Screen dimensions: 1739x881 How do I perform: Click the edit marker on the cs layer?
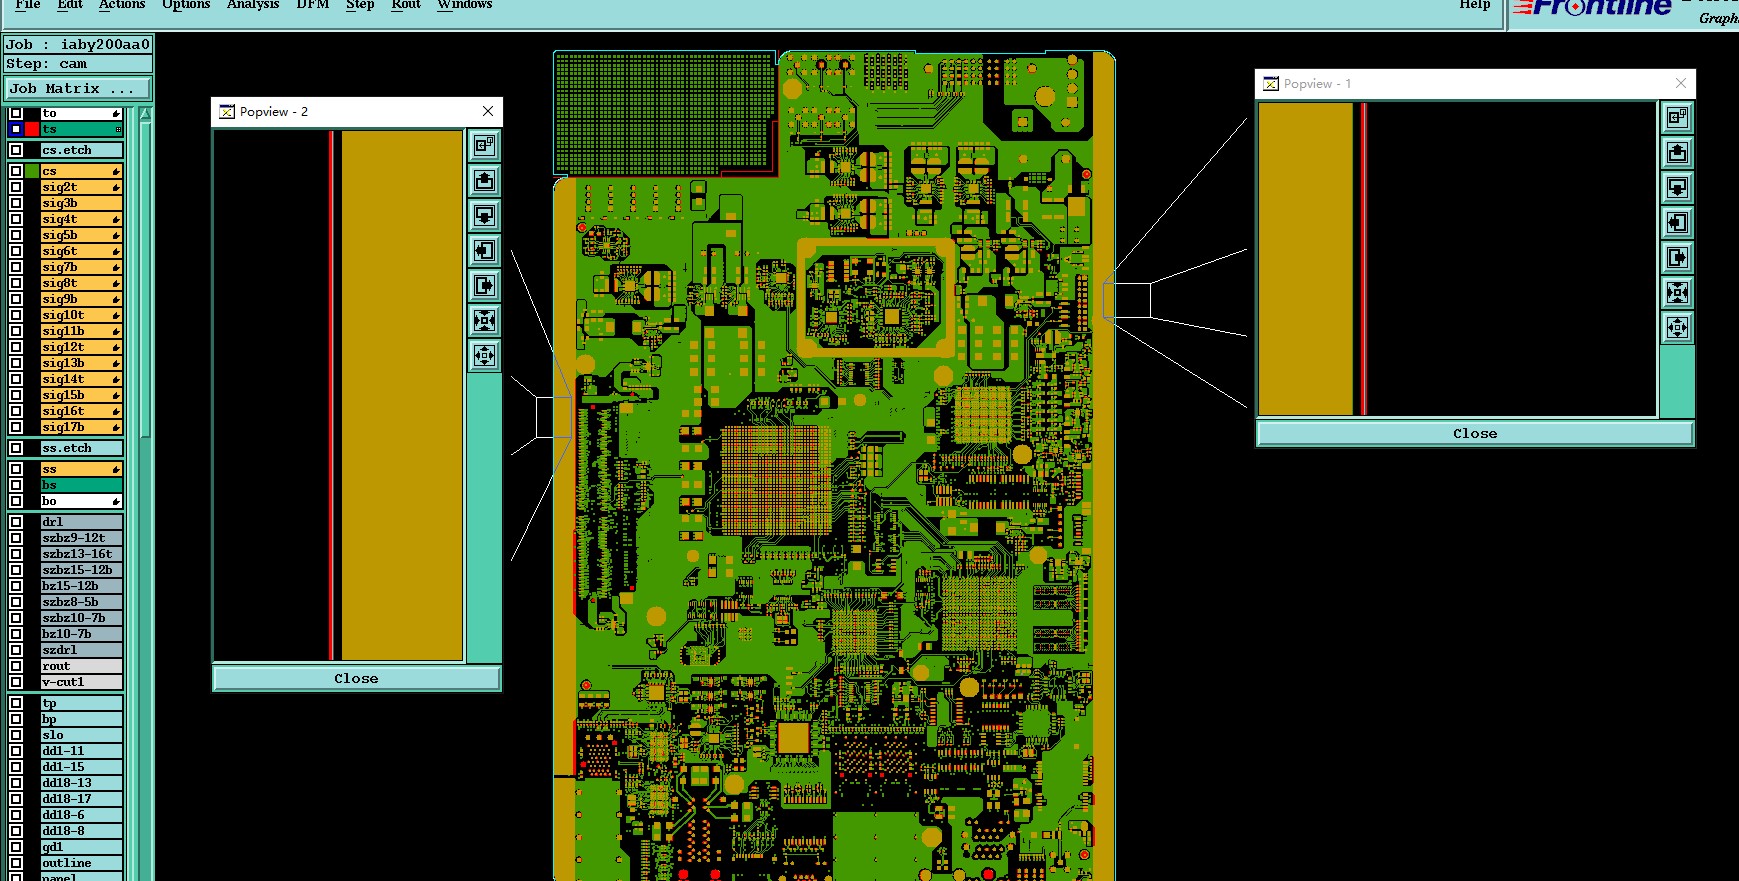[116, 171]
